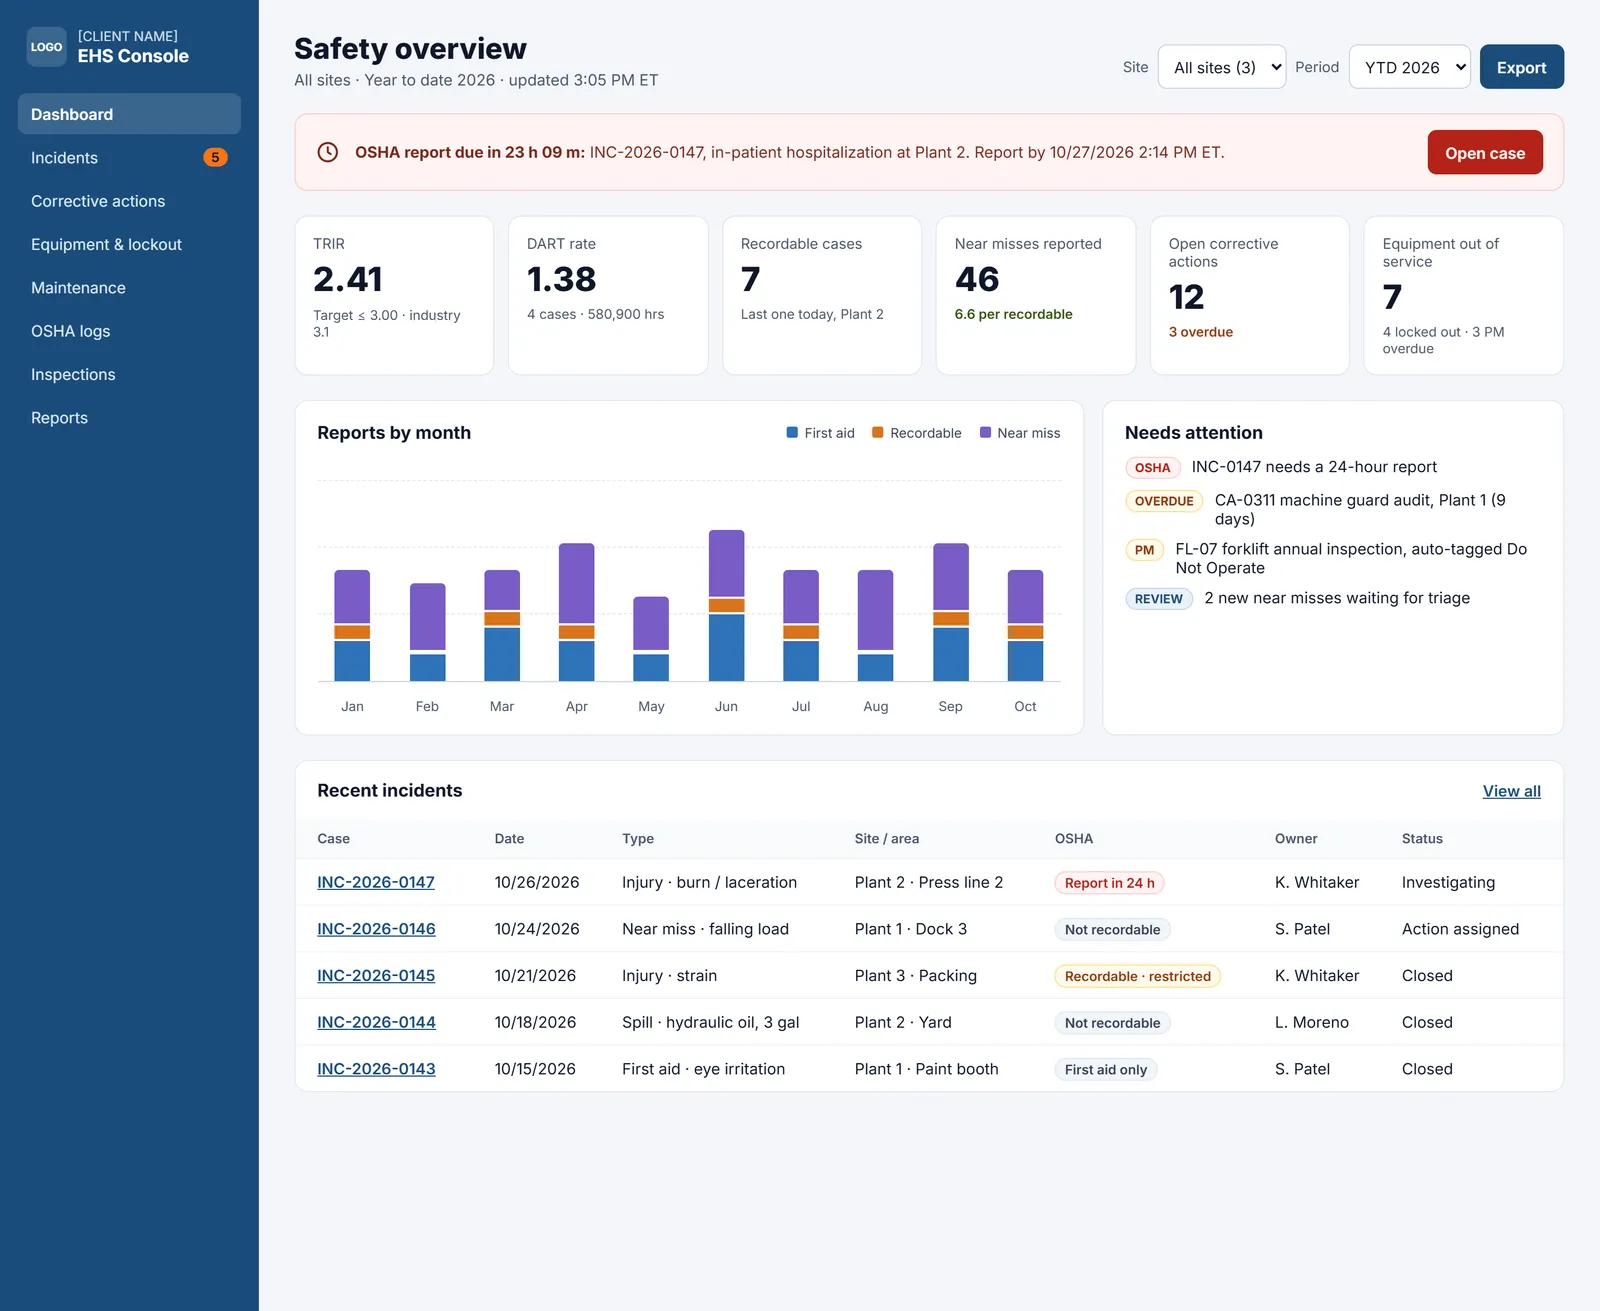
Task: Click Equipment out of service card
Action: click(1463, 296)
